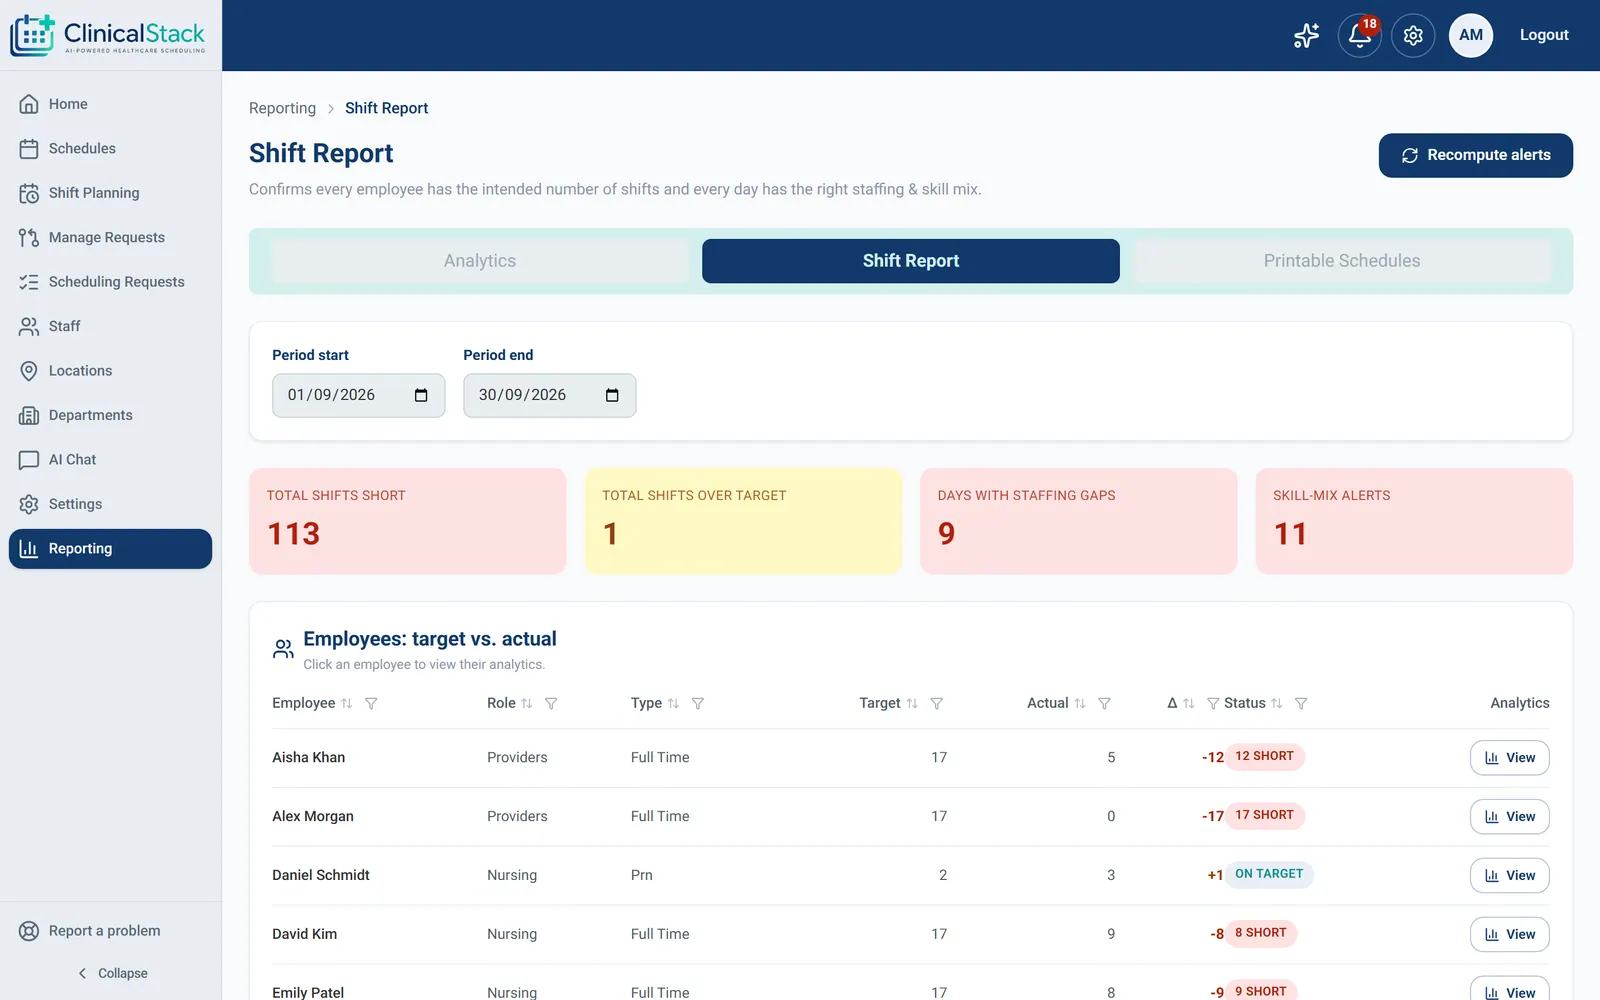Go to Schedules in sidebar

point(110,149)
